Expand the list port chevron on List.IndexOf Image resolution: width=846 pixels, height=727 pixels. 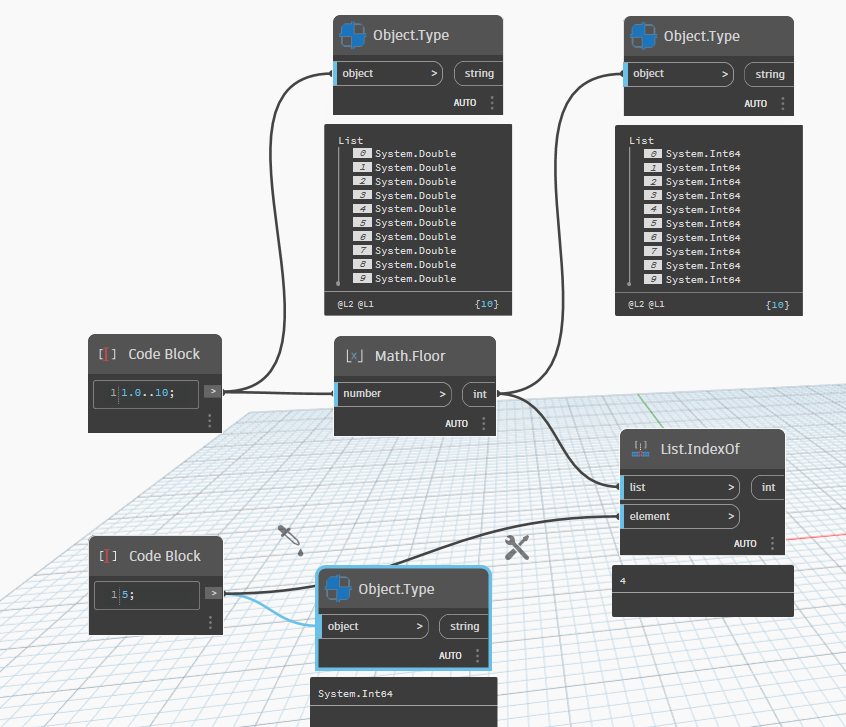click(x=731, y=487)
